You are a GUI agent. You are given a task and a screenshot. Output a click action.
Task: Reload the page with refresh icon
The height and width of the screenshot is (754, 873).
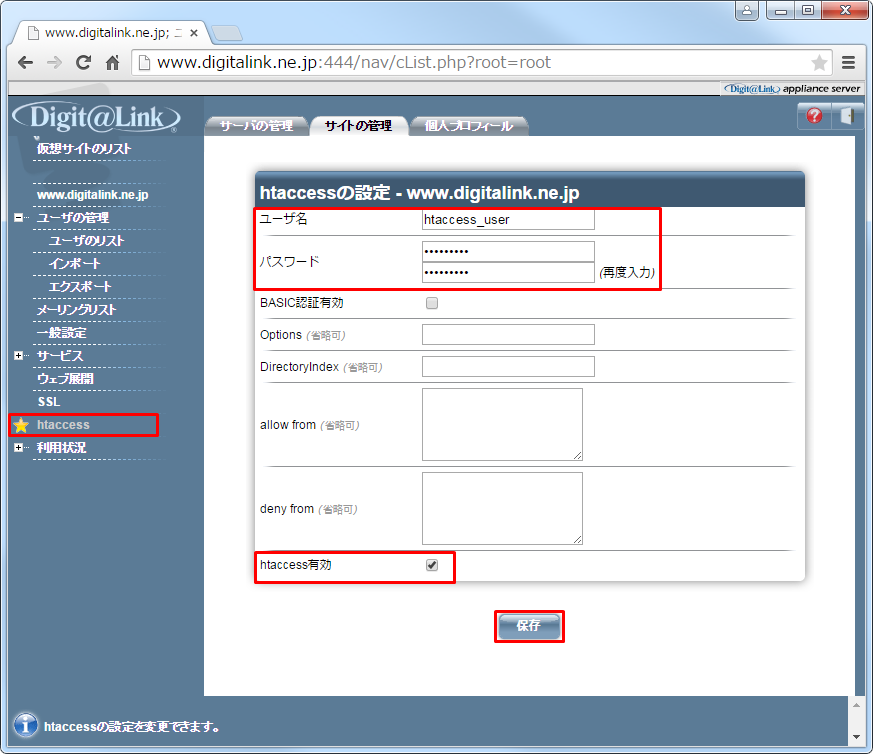84,62
